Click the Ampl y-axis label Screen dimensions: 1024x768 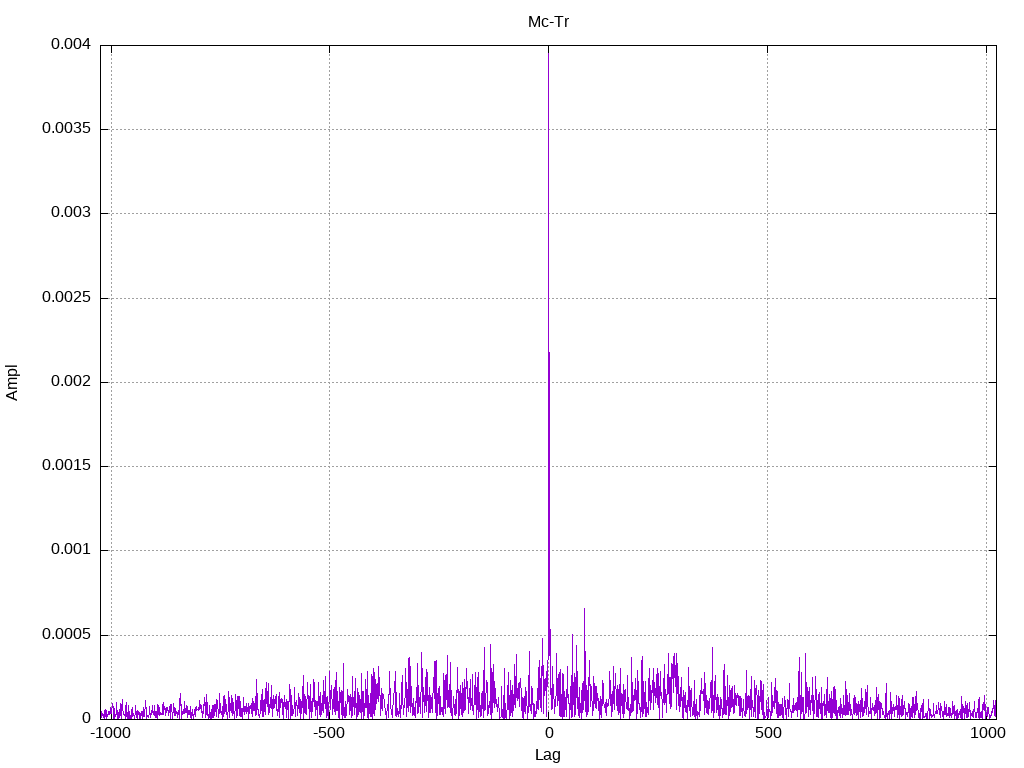point(12,382)
